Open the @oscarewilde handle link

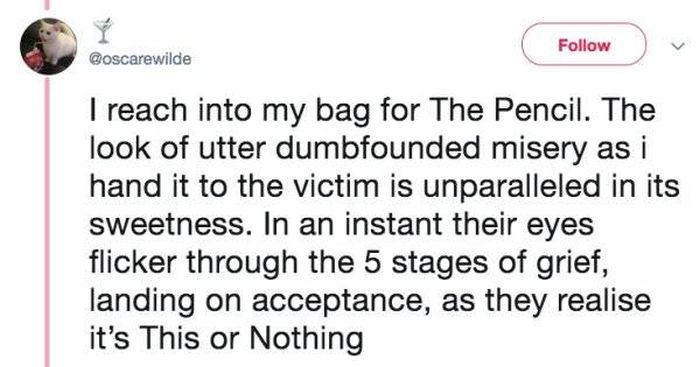140,58
